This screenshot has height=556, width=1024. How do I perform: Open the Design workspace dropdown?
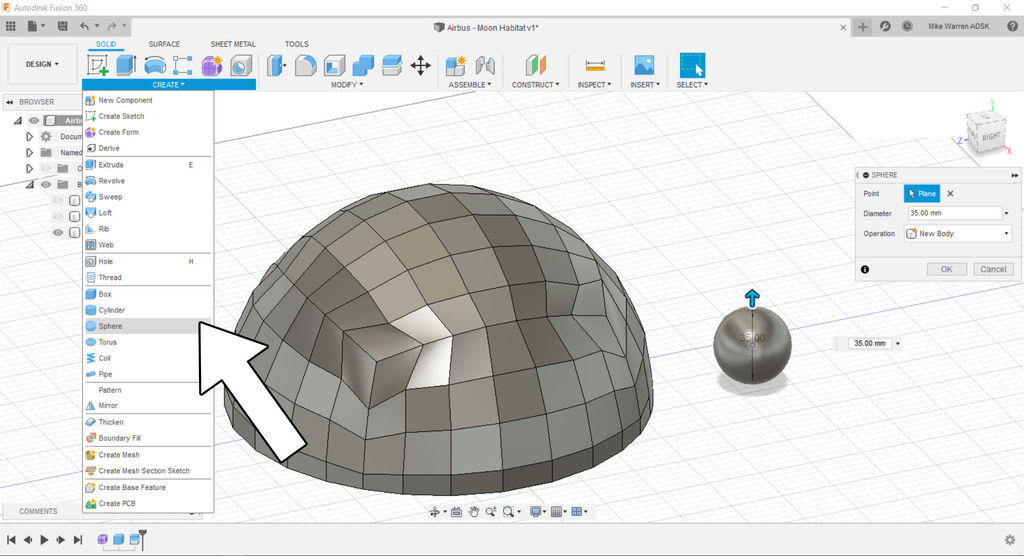pos(41,64)
